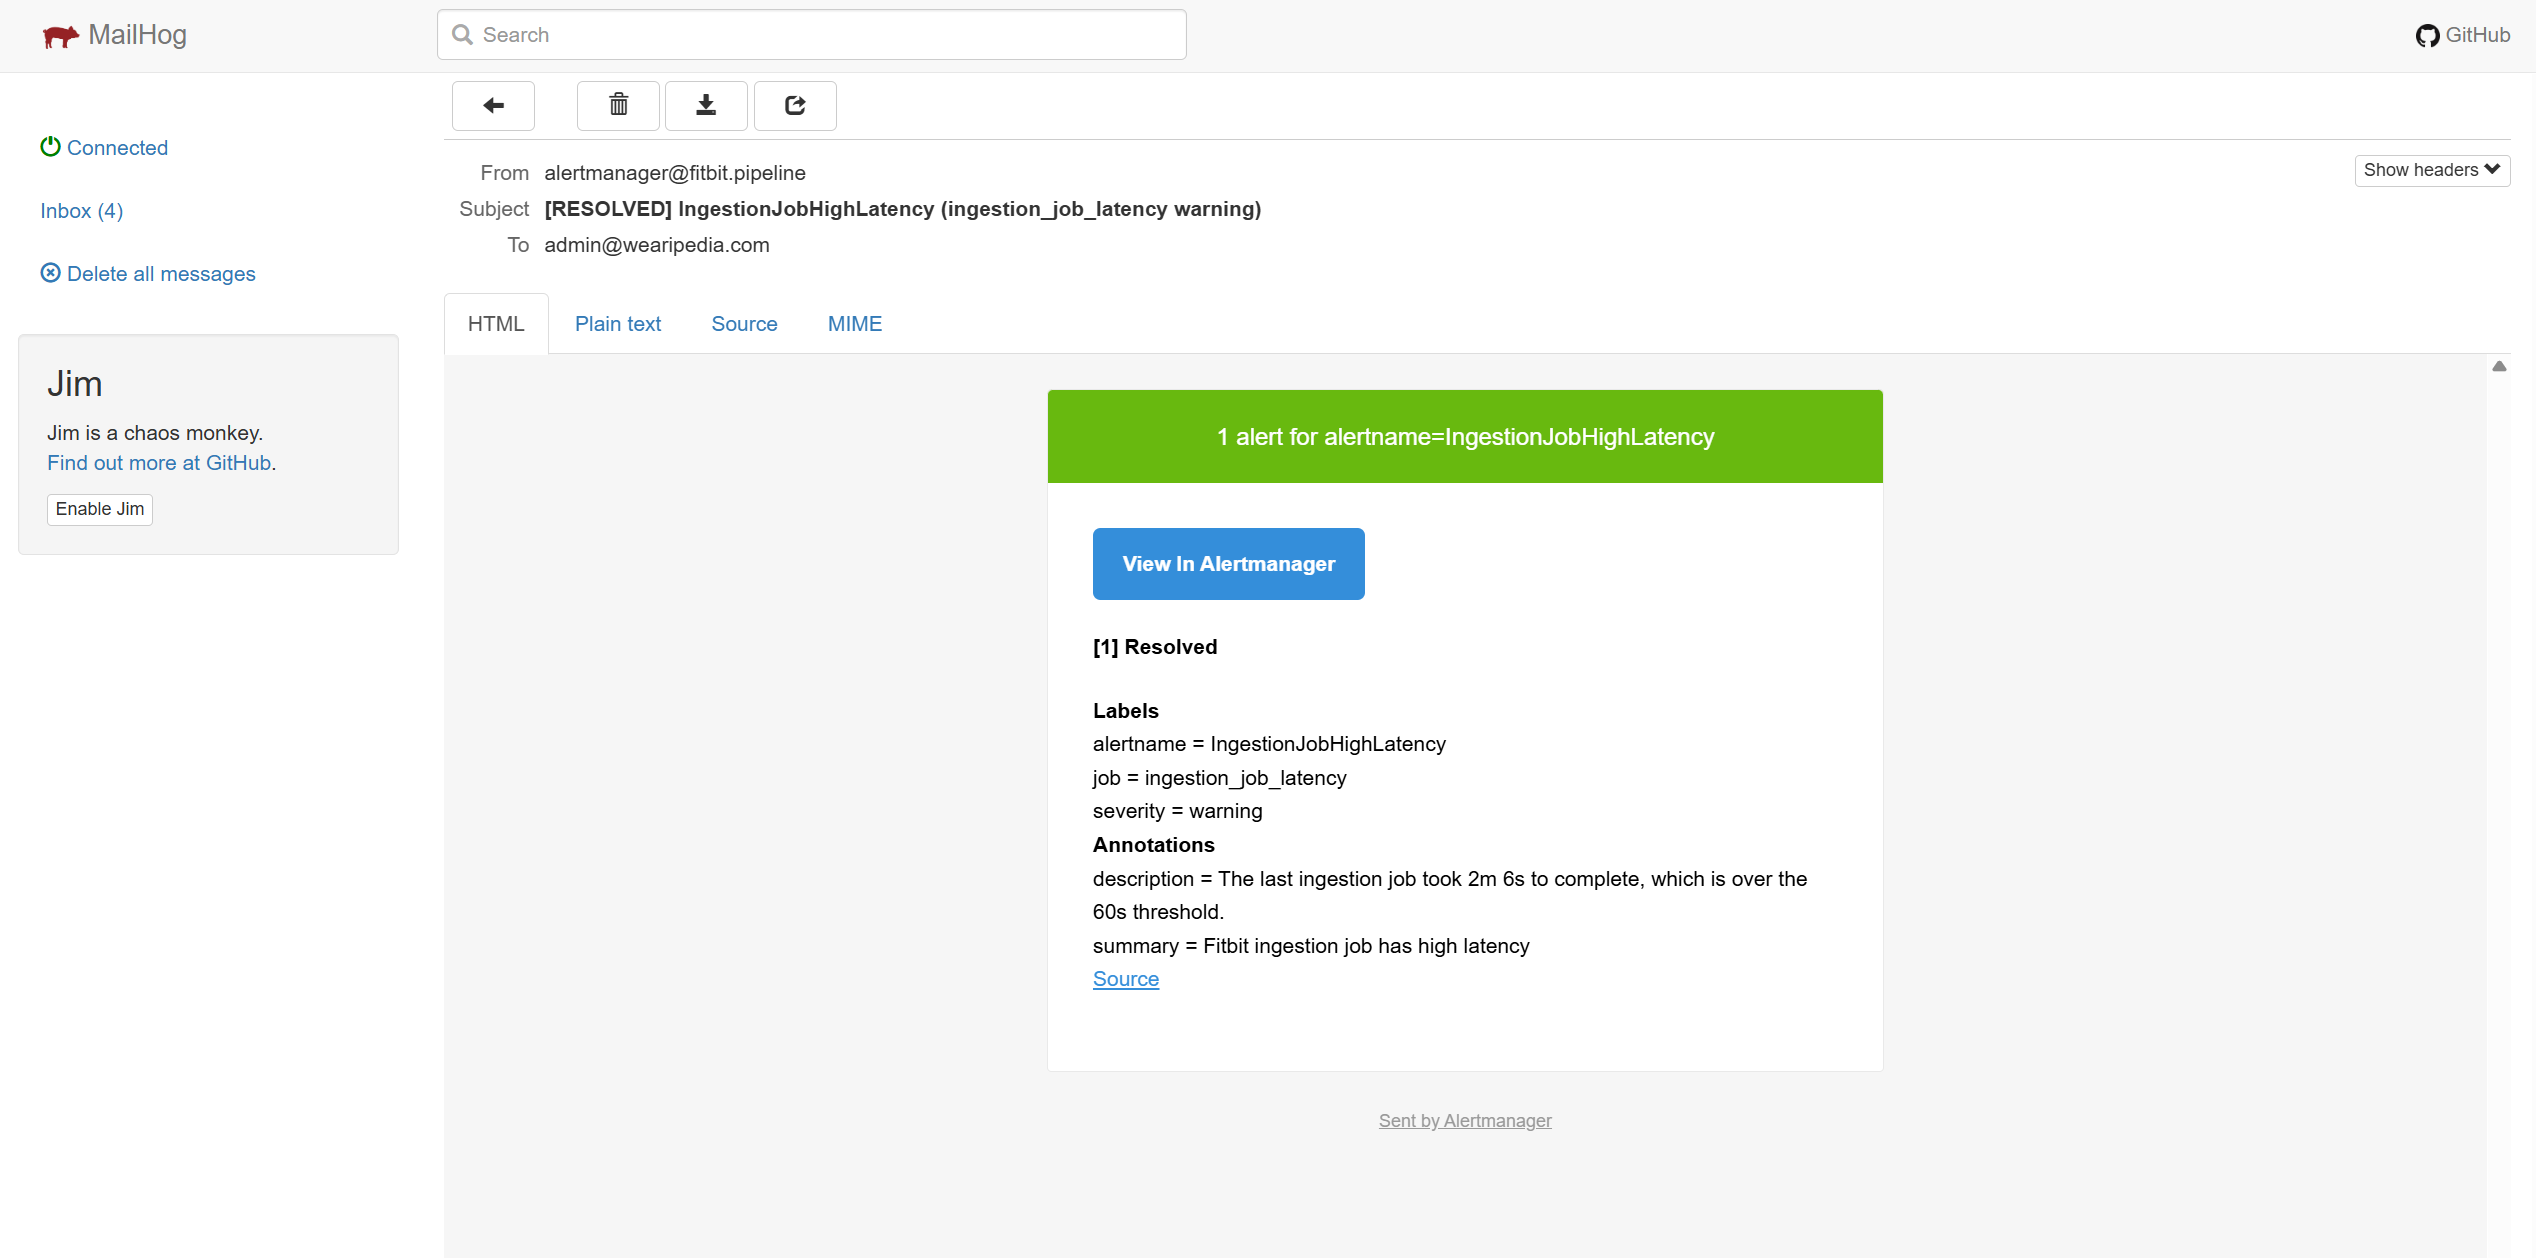Open the Source tab
The width and height of the screenshot is (2536, 1258).
point(744,324)
